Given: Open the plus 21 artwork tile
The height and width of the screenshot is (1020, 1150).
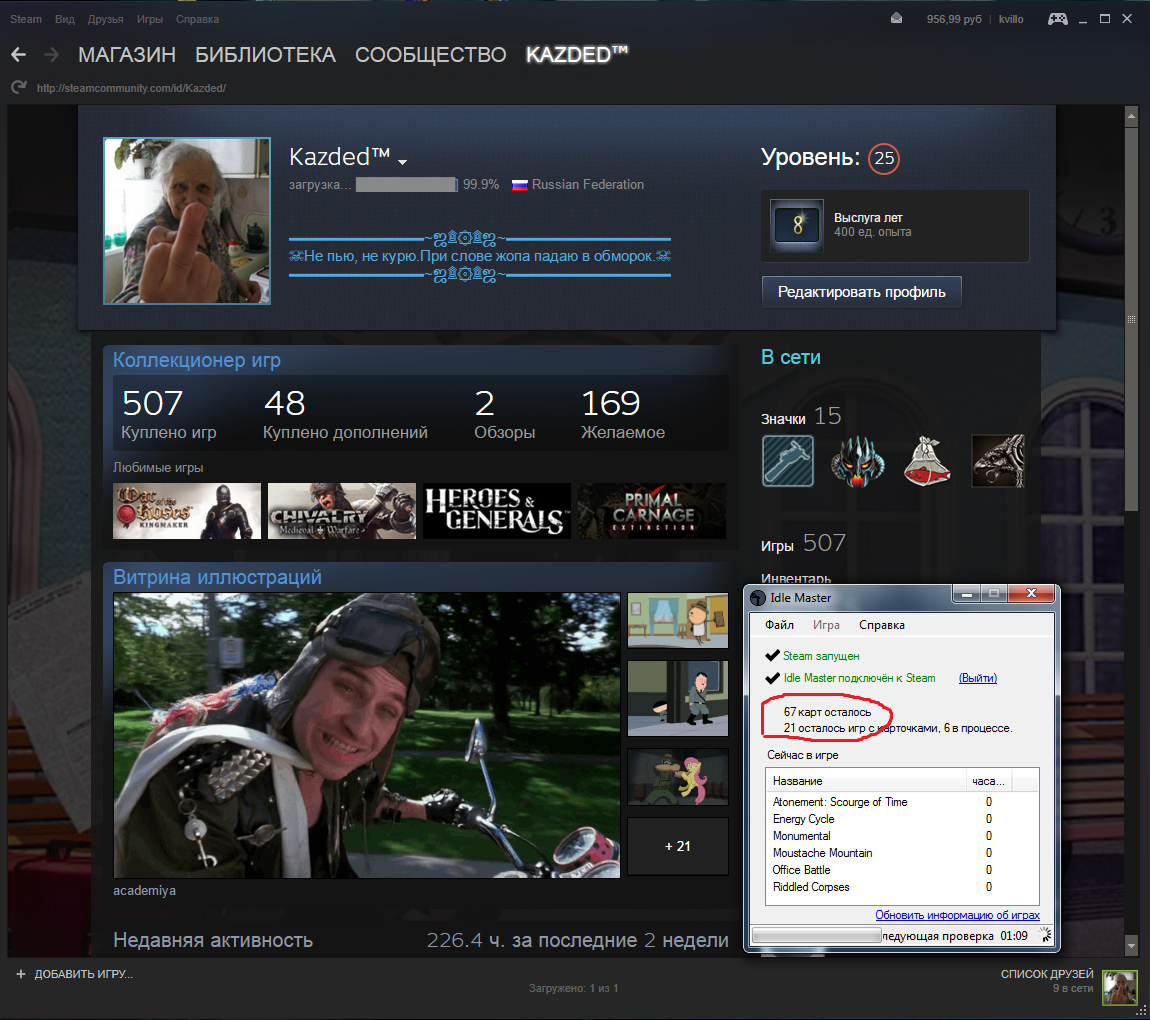Looking at the screenshot, I should [x=678, y=846].
